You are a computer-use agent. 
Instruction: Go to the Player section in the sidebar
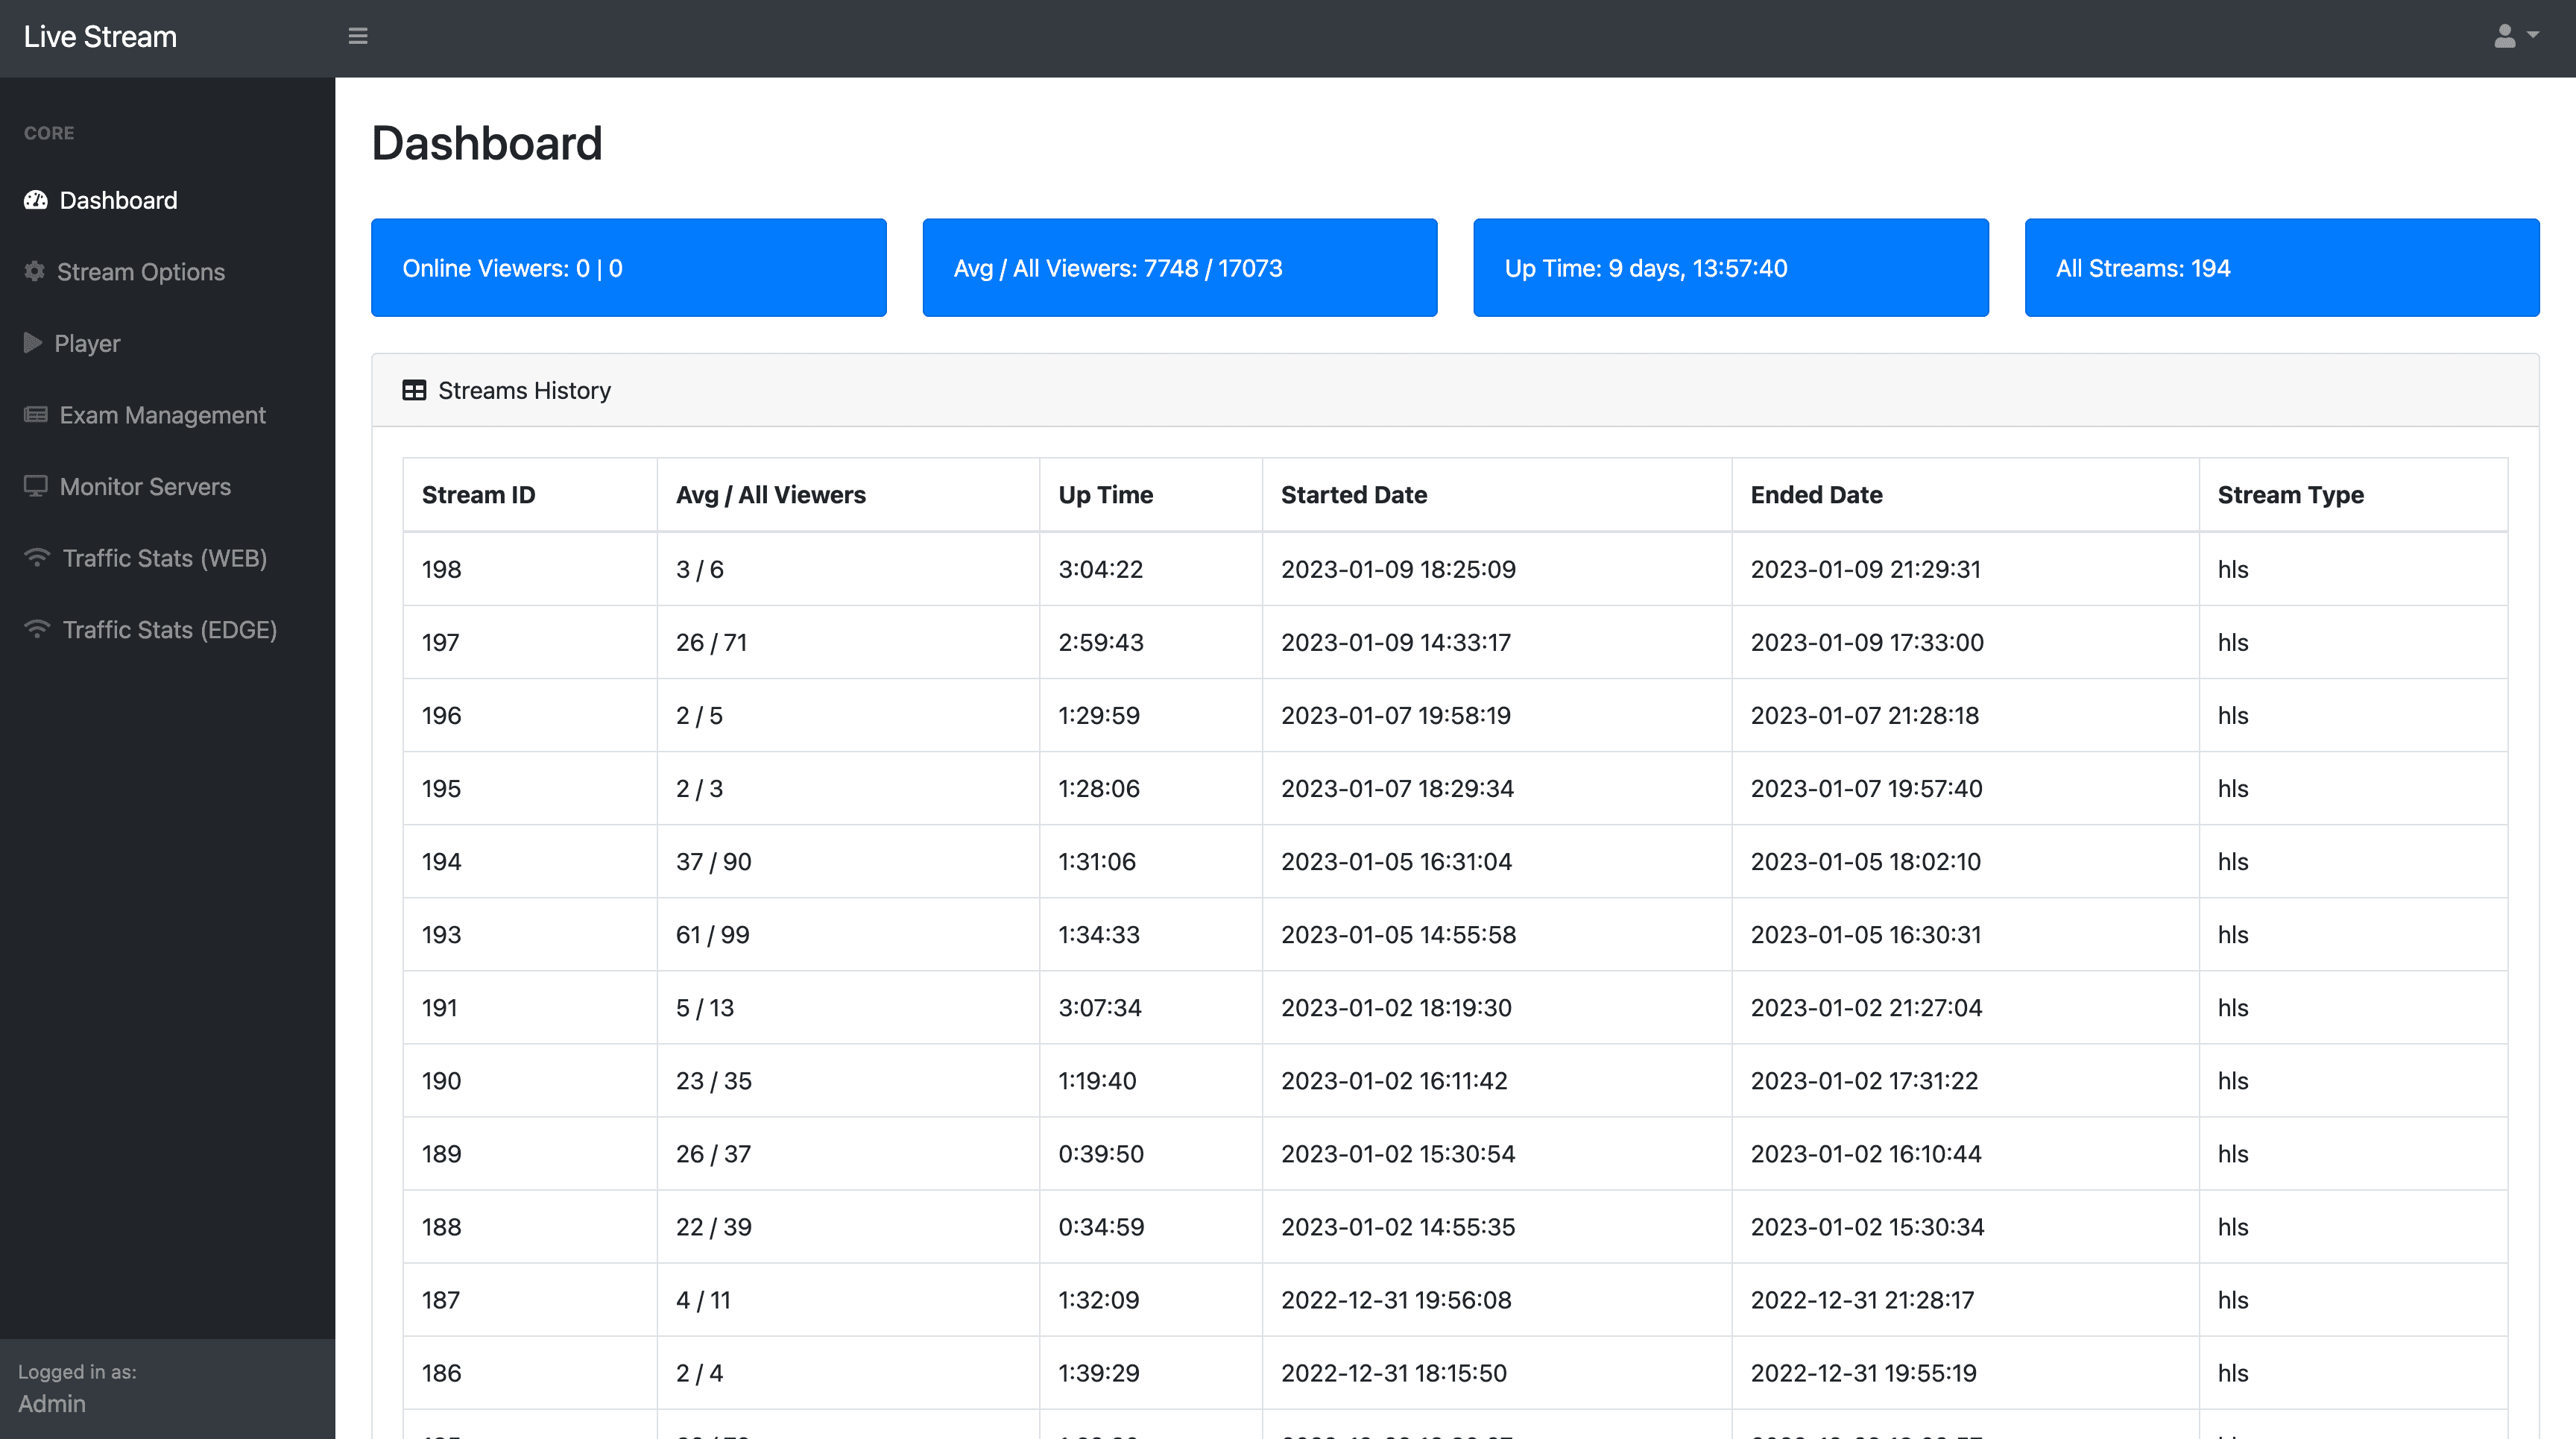pyautogui.click(x=87, y=343)
